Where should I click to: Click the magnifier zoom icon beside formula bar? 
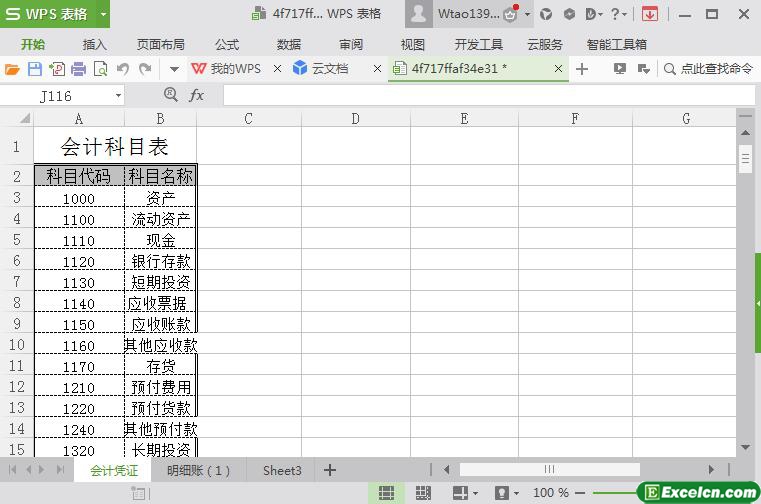pyautogui.click(x=171, y=94)
